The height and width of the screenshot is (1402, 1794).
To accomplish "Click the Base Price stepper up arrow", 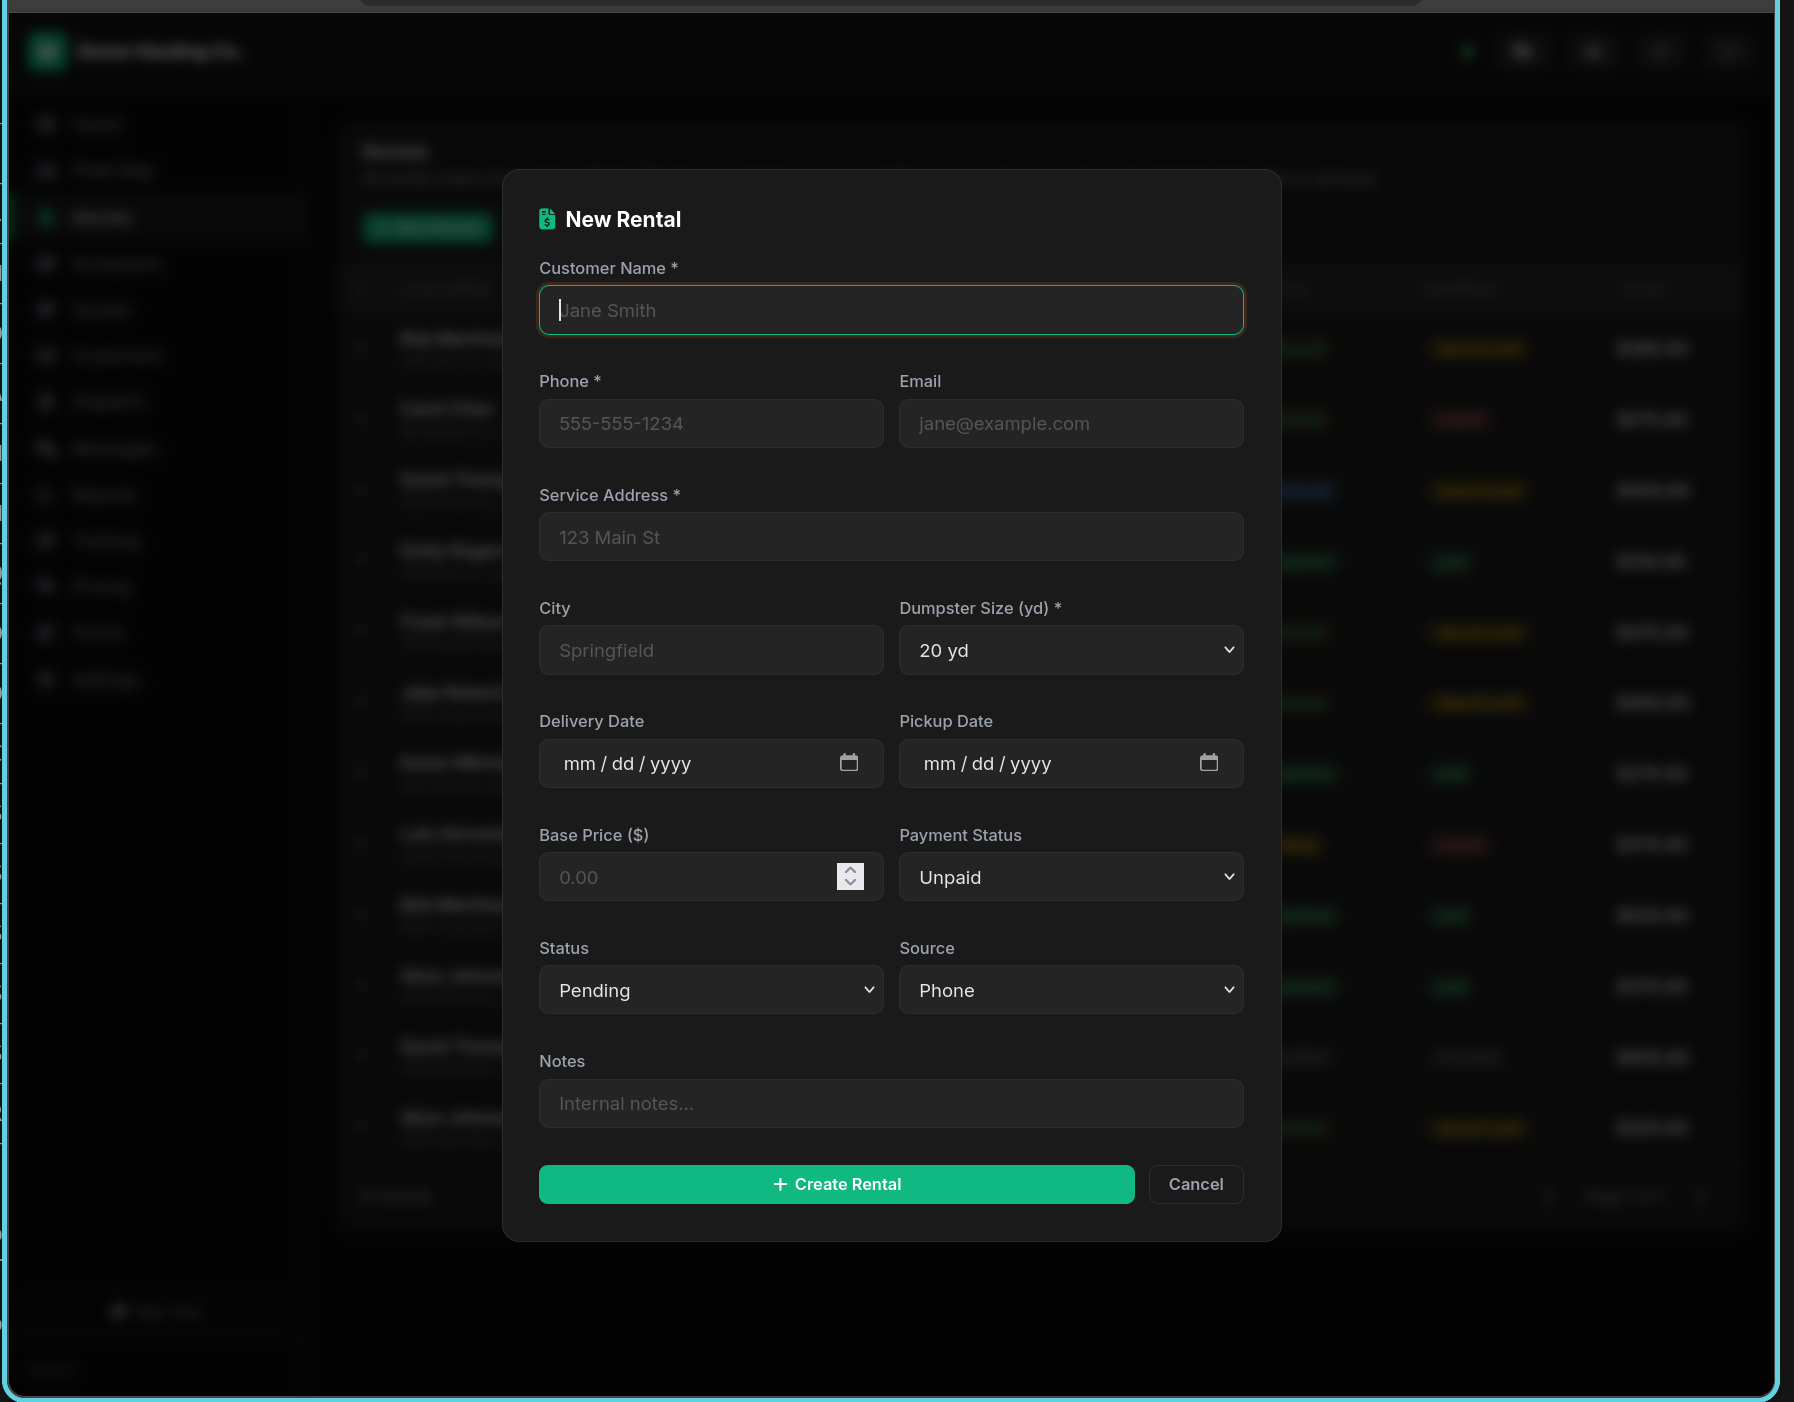I will (x=850, y=869).
